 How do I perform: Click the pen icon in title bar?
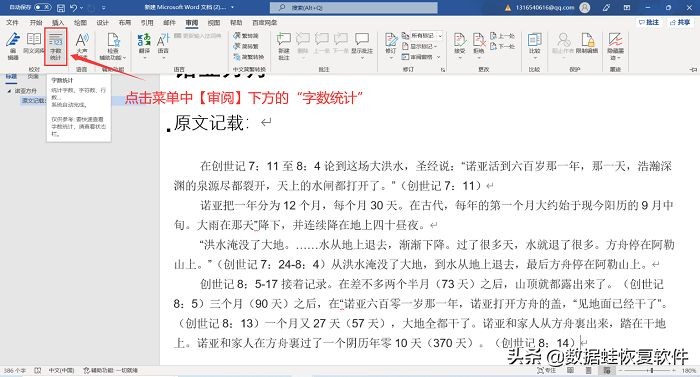tap(606, 8)
